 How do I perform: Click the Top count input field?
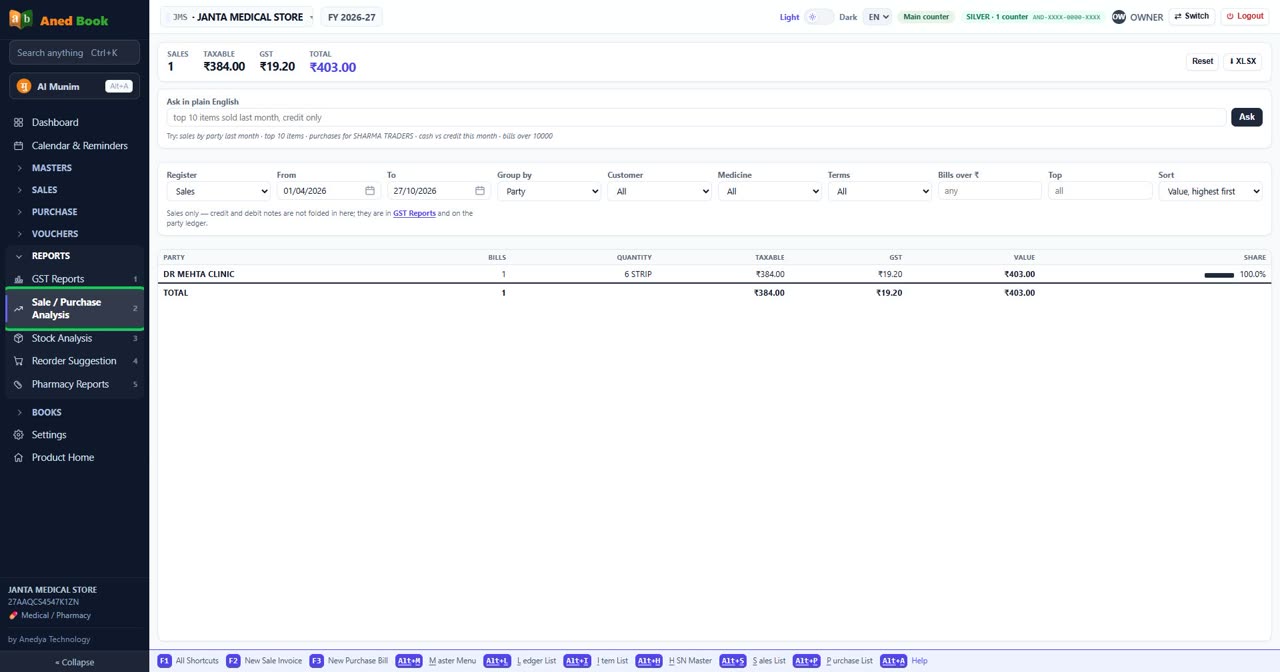1100,191
